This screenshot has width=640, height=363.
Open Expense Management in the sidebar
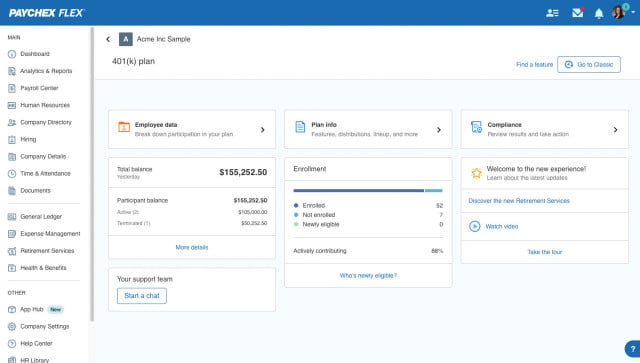[50, 234]
